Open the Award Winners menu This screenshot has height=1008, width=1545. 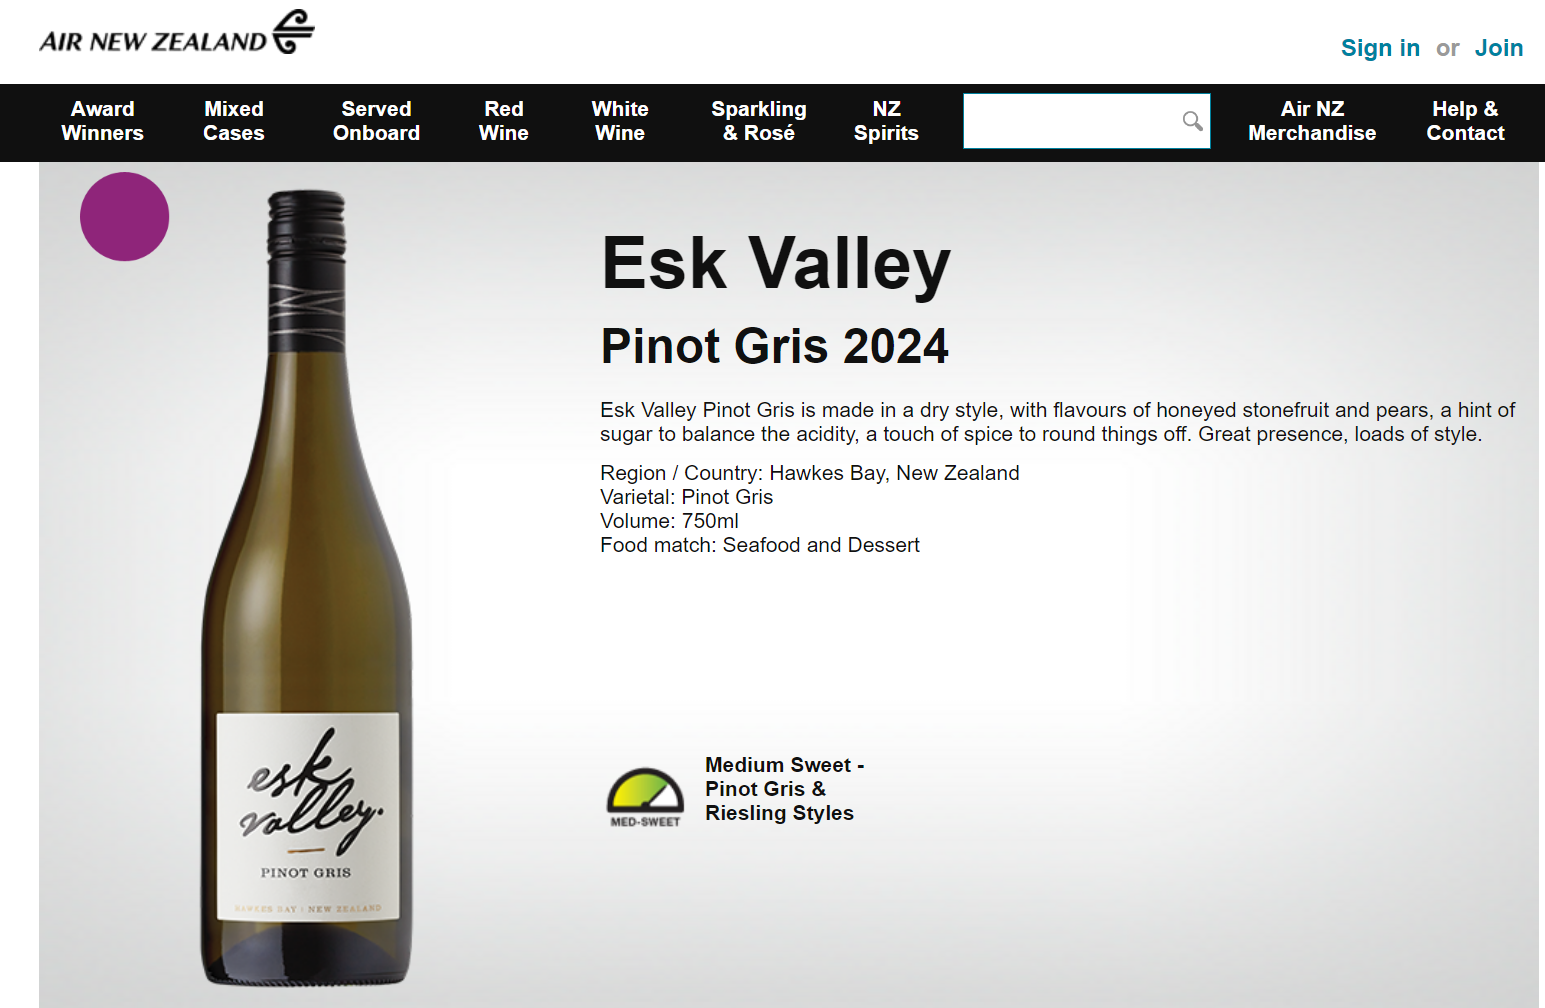coord(102,121)
